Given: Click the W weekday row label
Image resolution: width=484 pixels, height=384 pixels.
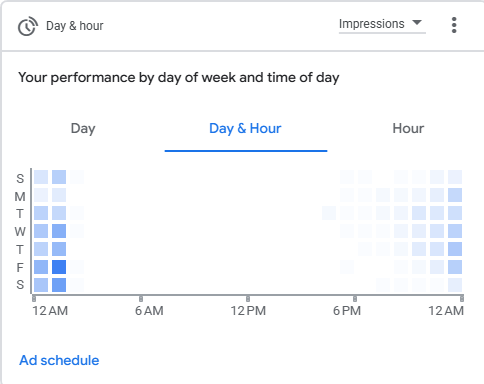Looking at the screenshot, I should pyautogui.click(x=20, y=231).
